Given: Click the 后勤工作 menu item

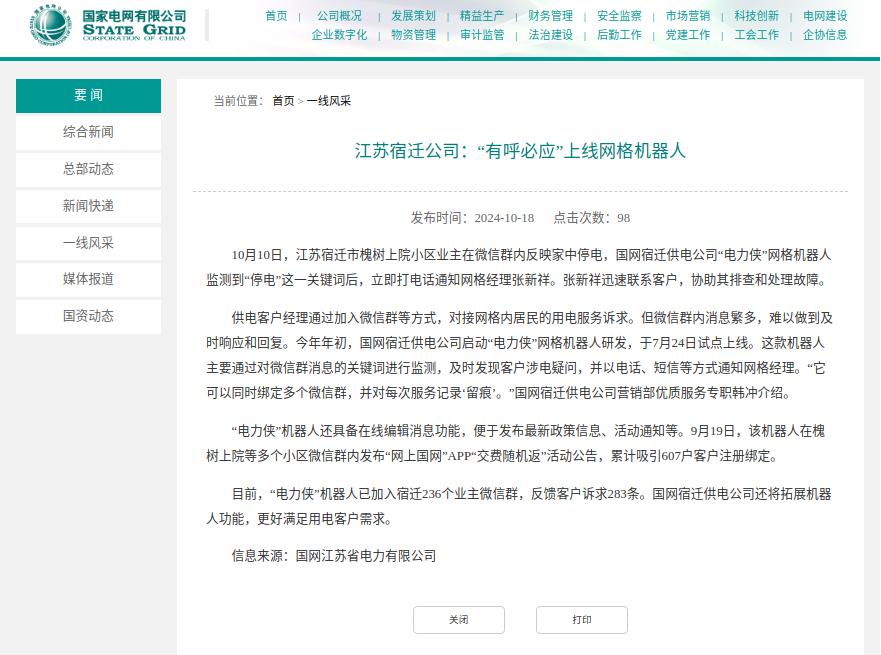Looking at the screenshot, I should pos(619,35).
